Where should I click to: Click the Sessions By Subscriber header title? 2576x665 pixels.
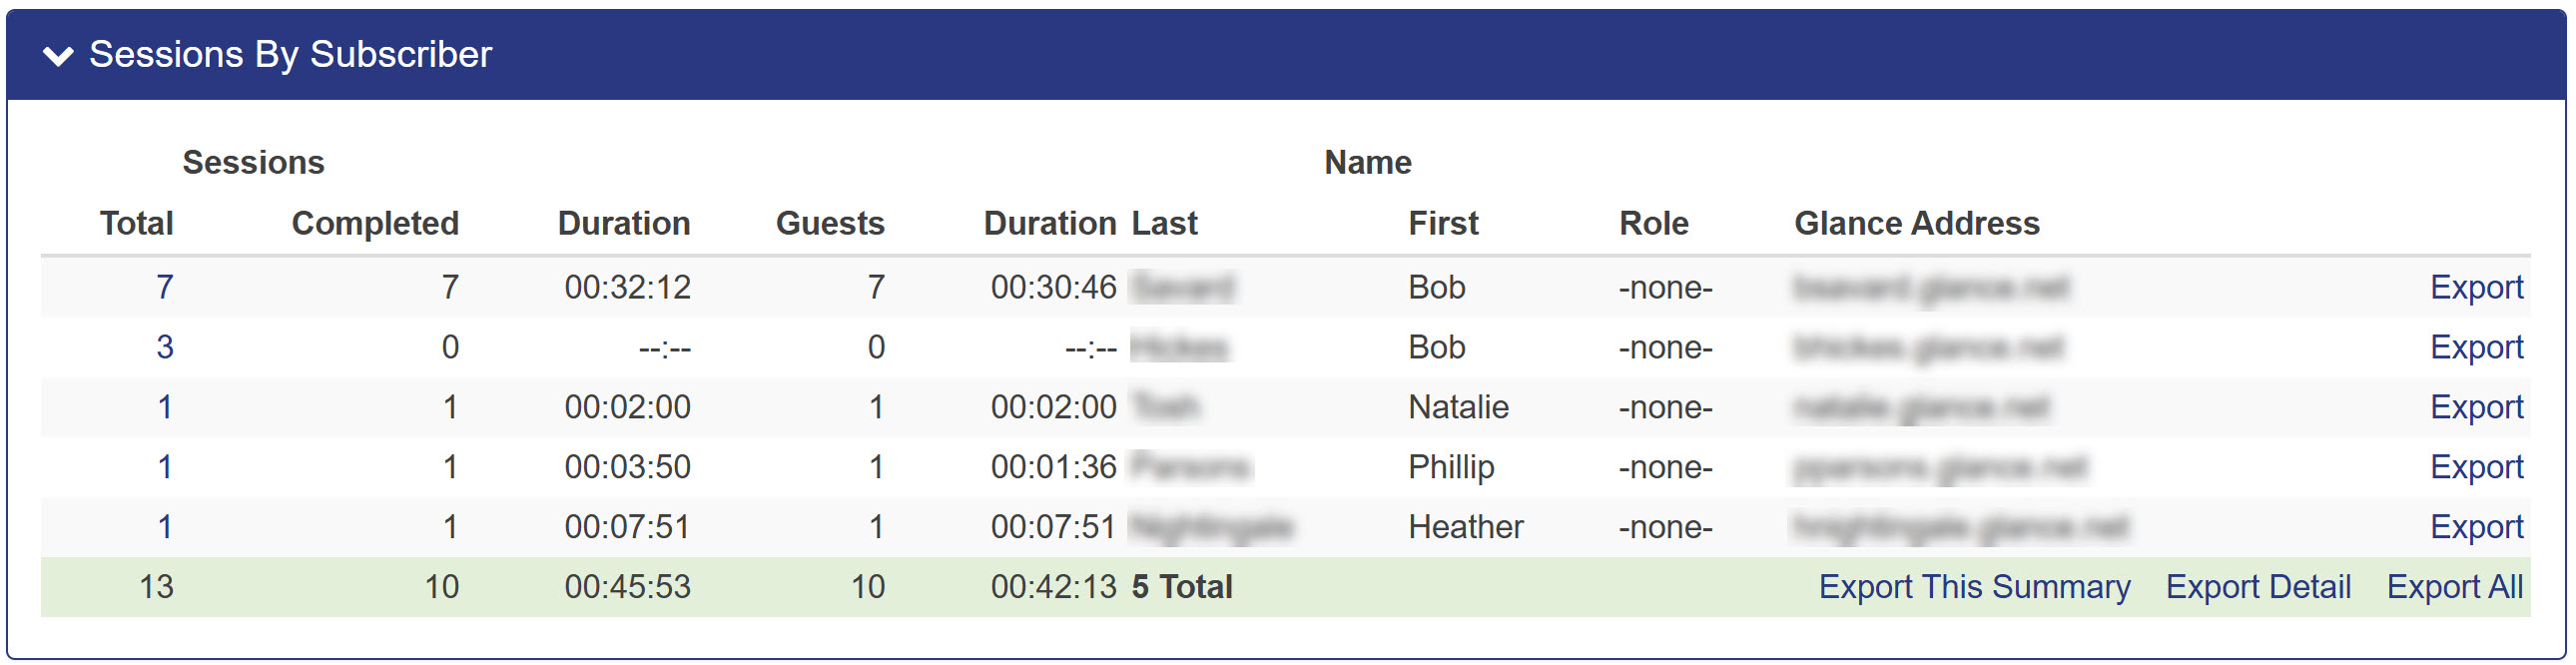[x=290, y=54]
